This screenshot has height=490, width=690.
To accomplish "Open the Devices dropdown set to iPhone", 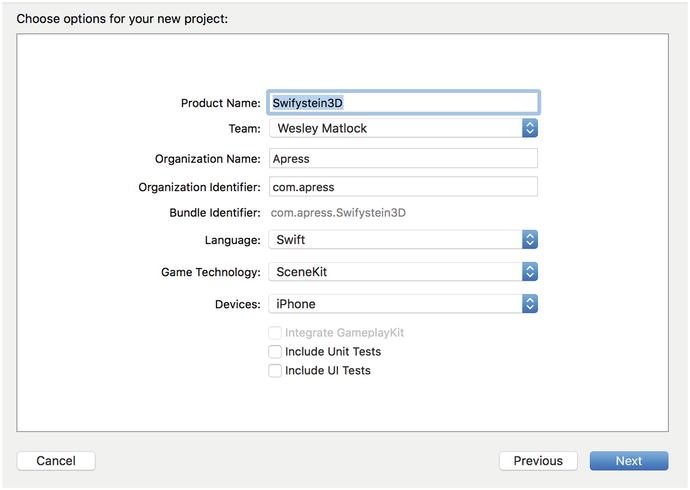I will coord(403,304).
